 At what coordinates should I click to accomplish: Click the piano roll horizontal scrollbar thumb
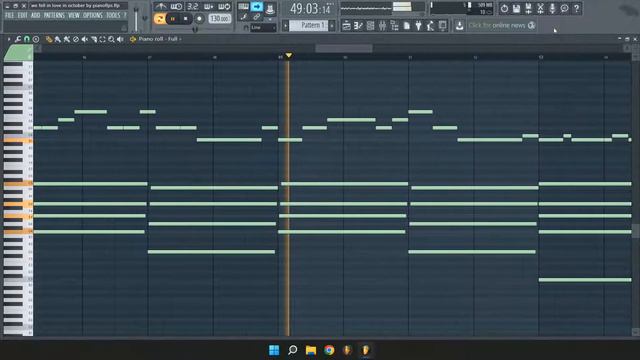tap(344, 49)
